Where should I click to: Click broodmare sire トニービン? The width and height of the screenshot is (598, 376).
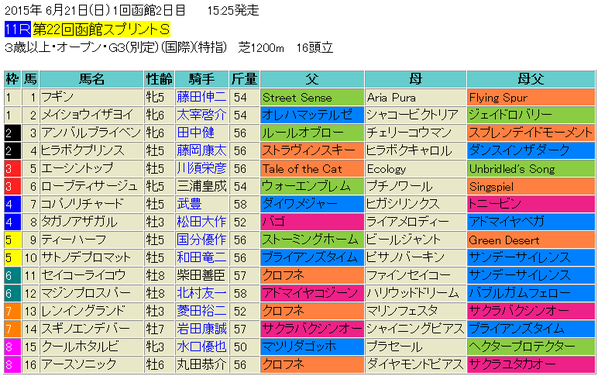(x=531, y=204)
